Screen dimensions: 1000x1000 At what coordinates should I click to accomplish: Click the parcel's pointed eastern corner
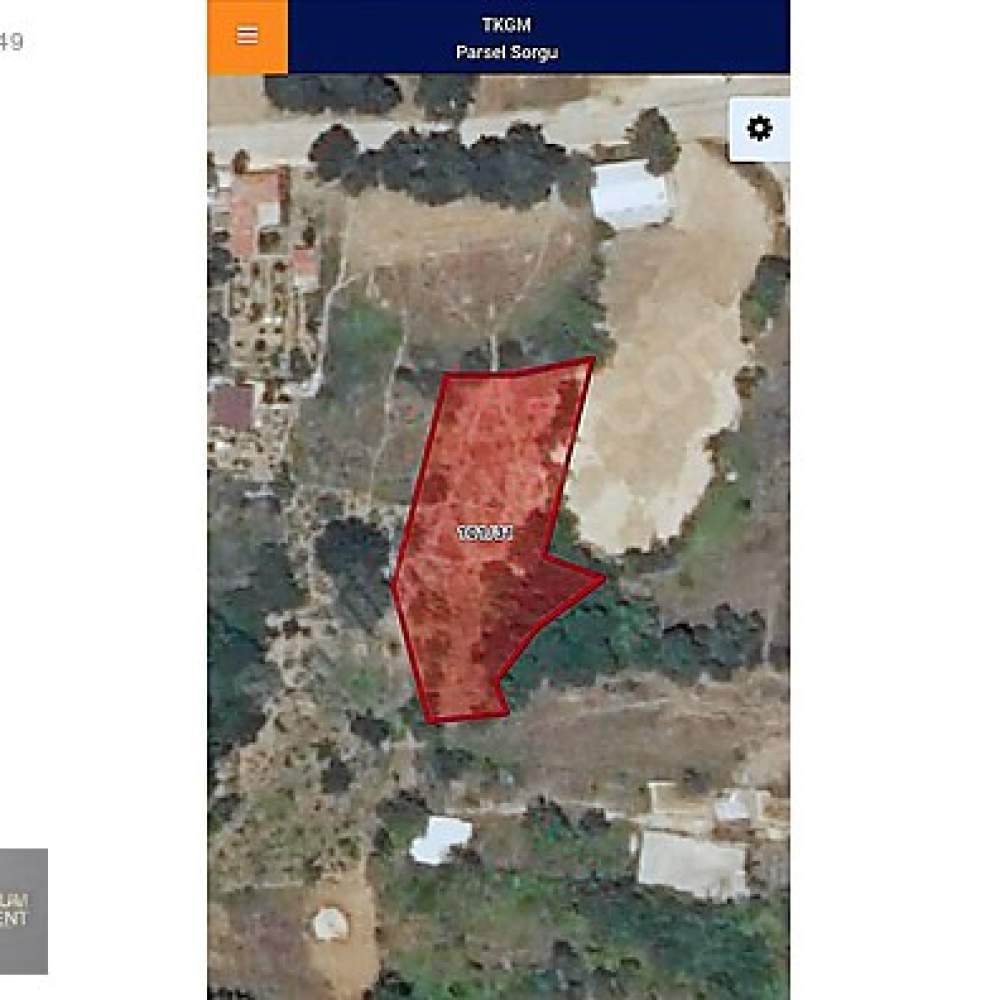tap(602, 578)
